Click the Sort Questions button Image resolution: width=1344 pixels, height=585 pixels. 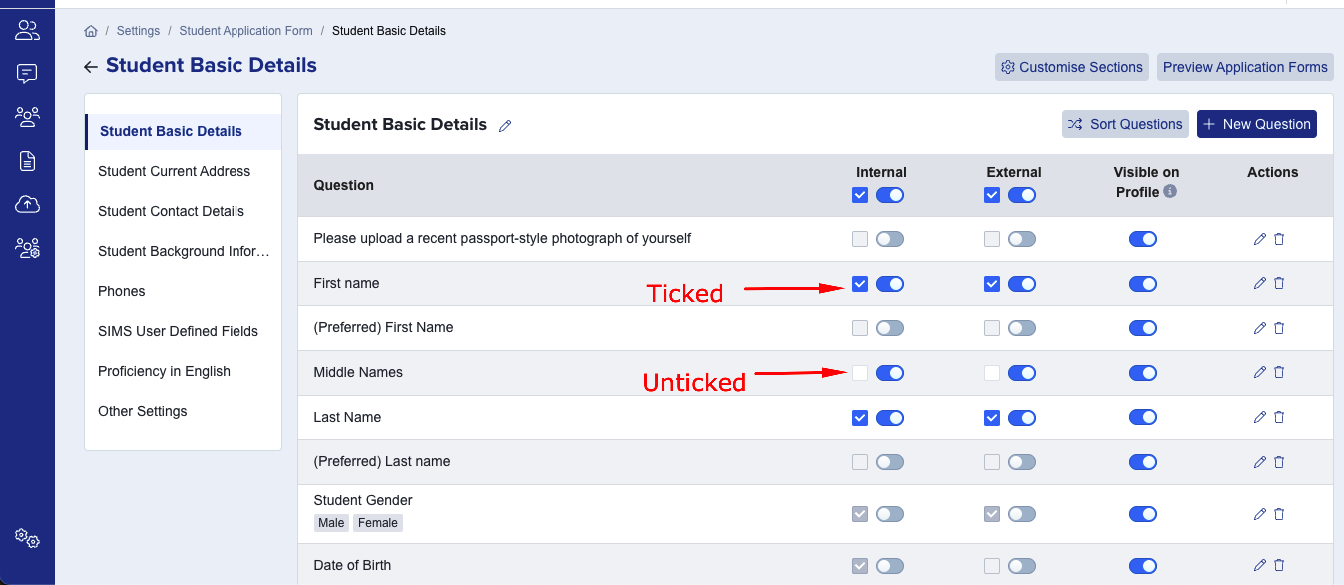click(1125, 124)
